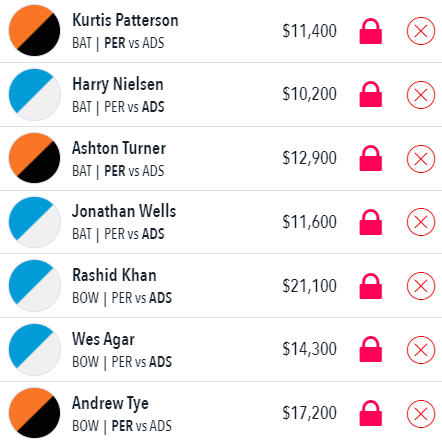Toggle lock on Rashid Khan
Screen dimensions: 442x441
pyautogui.click(x=371, y=286)
